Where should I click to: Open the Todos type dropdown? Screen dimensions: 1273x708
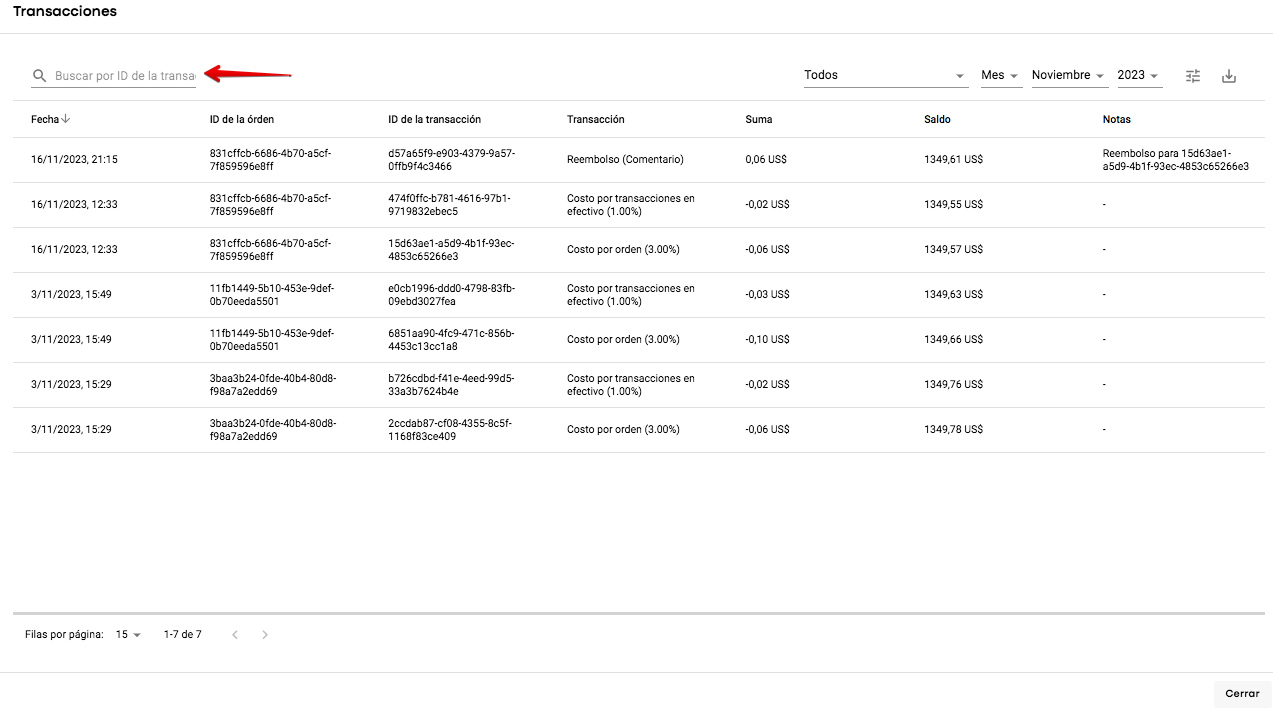click(886, 75)
